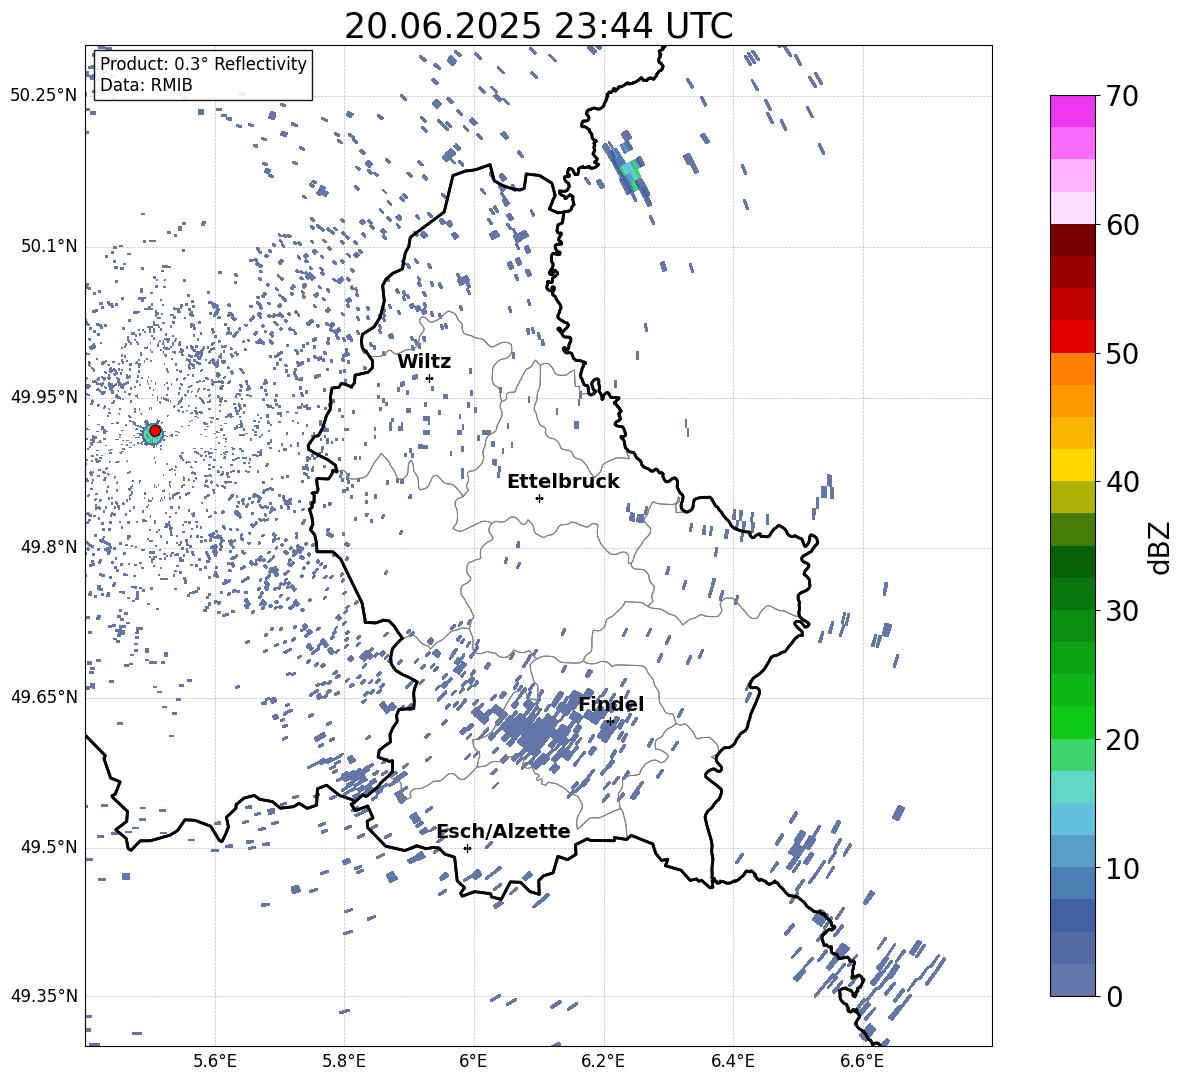This screenshot has height=1081, width=1184.
Task: Click the dark maroon swatch below 60
Action: [1072, 240]
